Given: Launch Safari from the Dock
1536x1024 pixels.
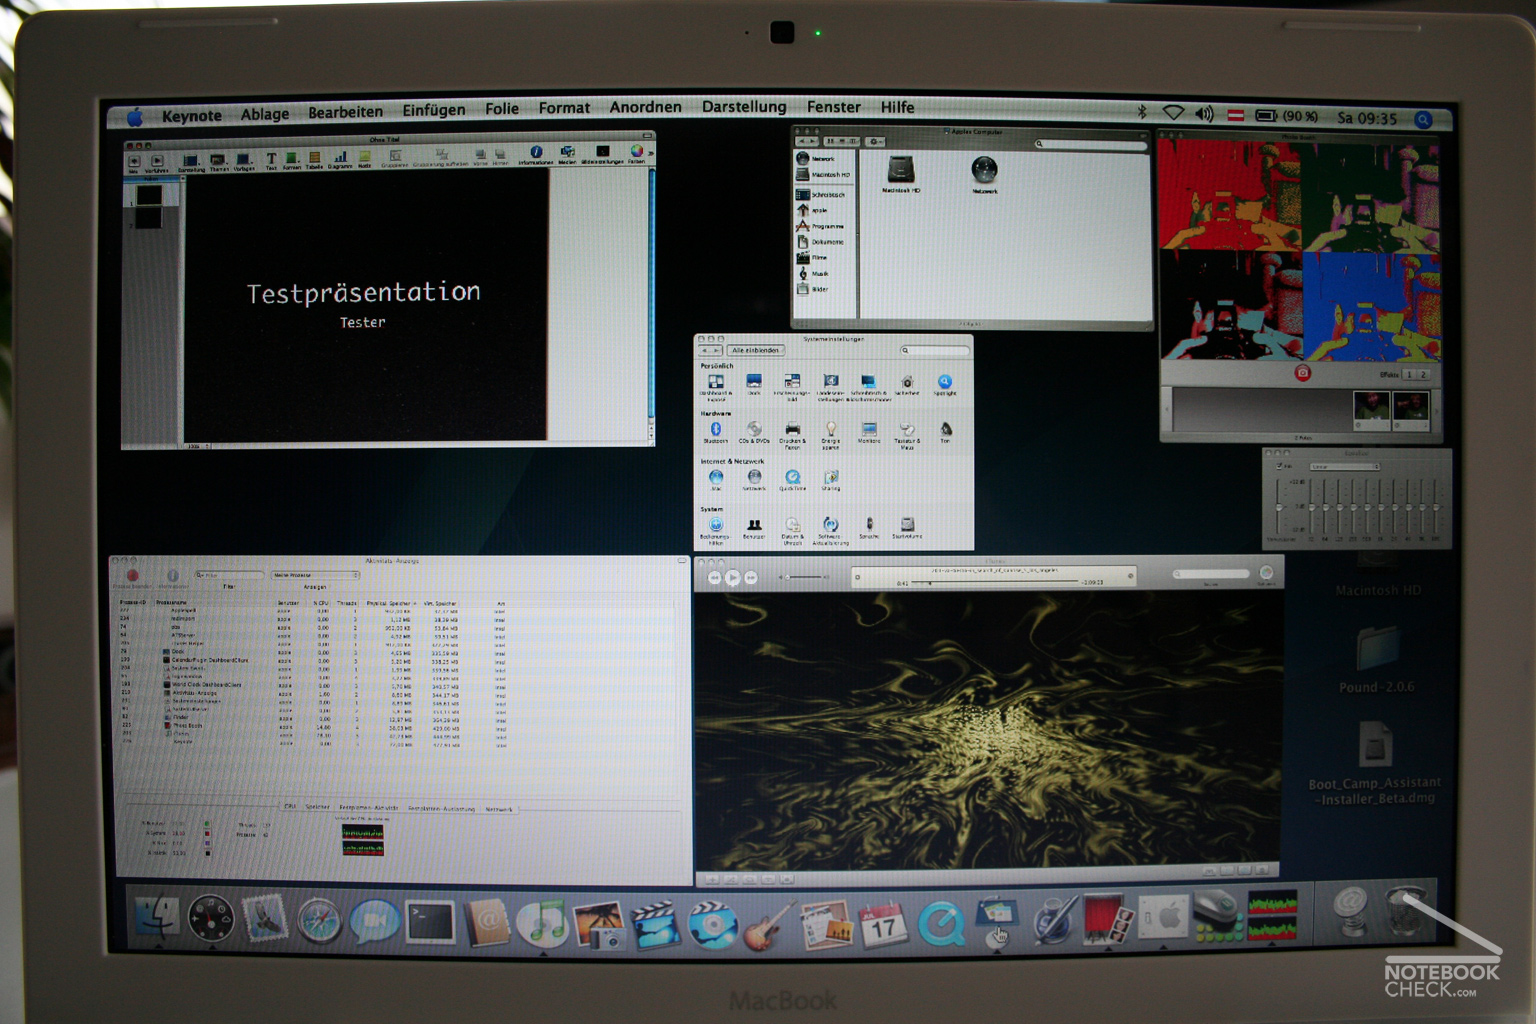Looking at the screenshot, I should (319, 920).
